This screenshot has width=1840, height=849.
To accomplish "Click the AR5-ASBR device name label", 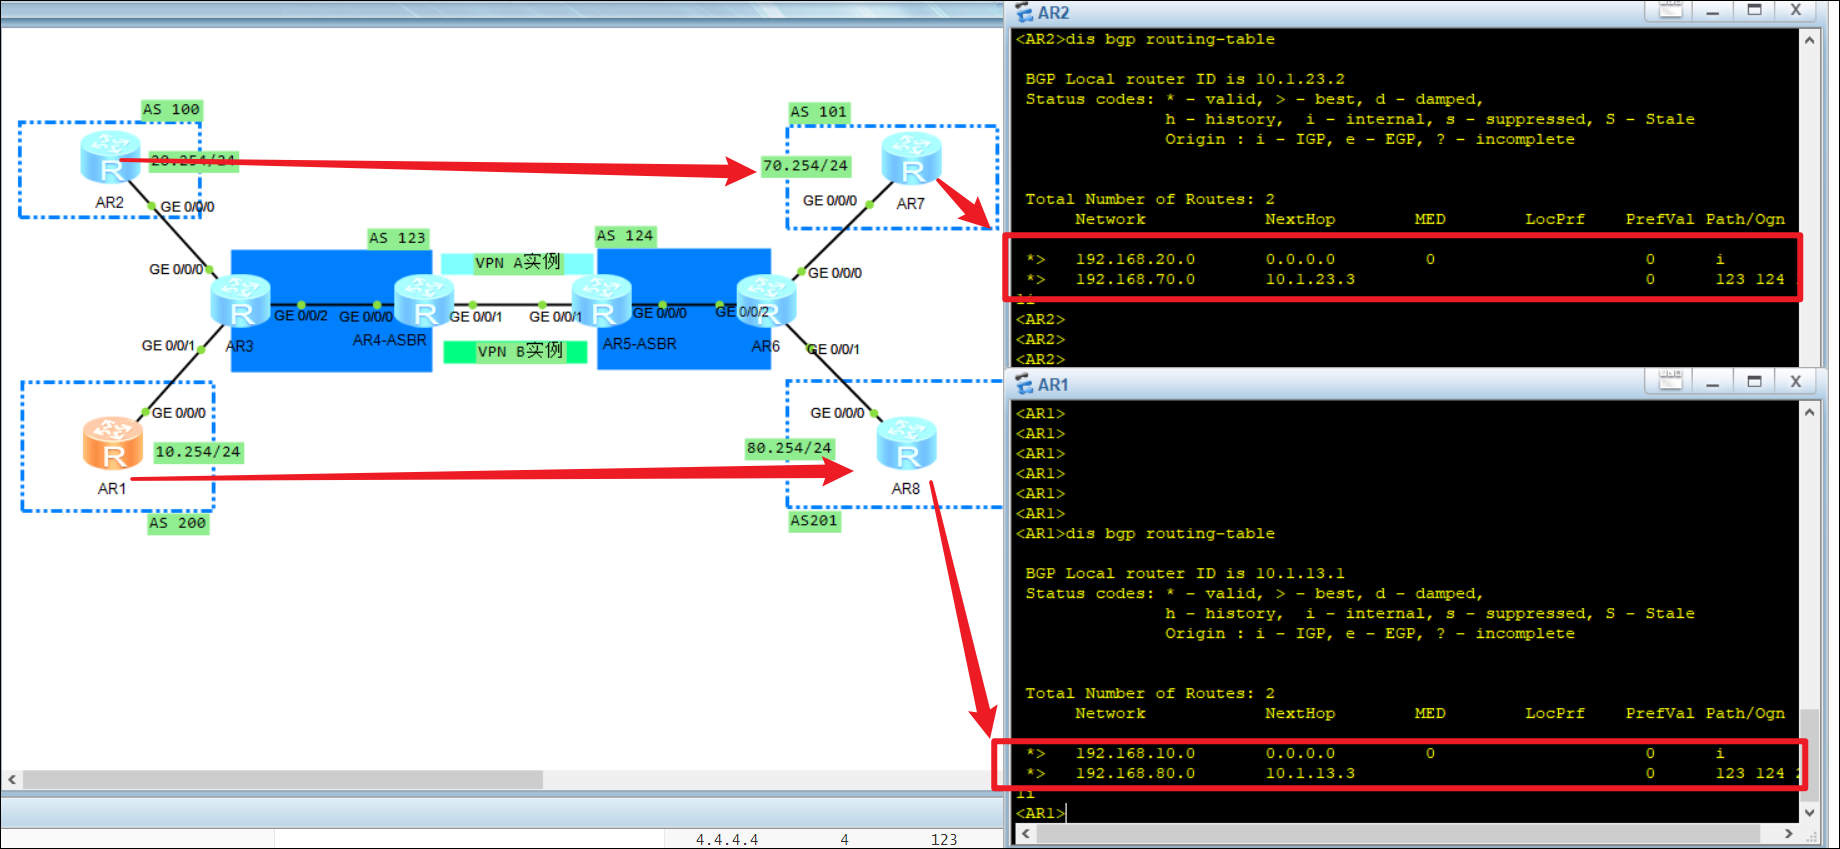I will (x=640, y=343).
